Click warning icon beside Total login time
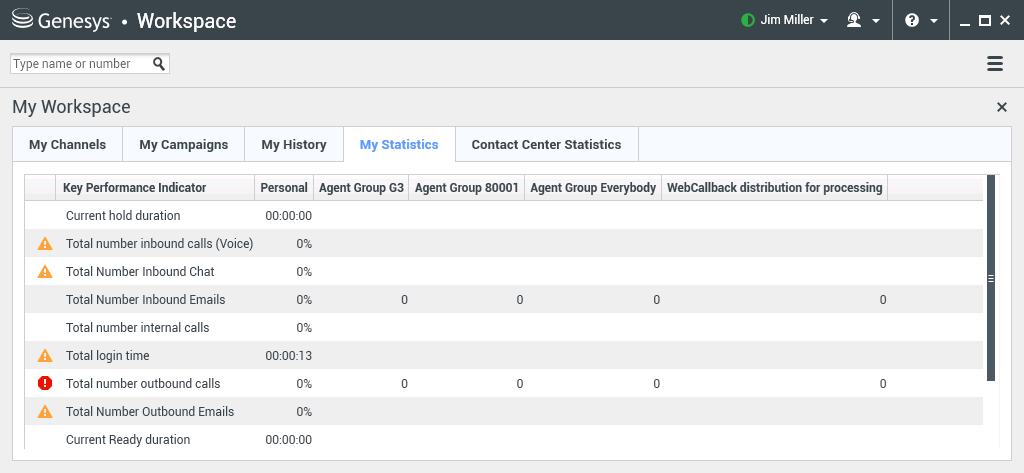 click(44, 355)
